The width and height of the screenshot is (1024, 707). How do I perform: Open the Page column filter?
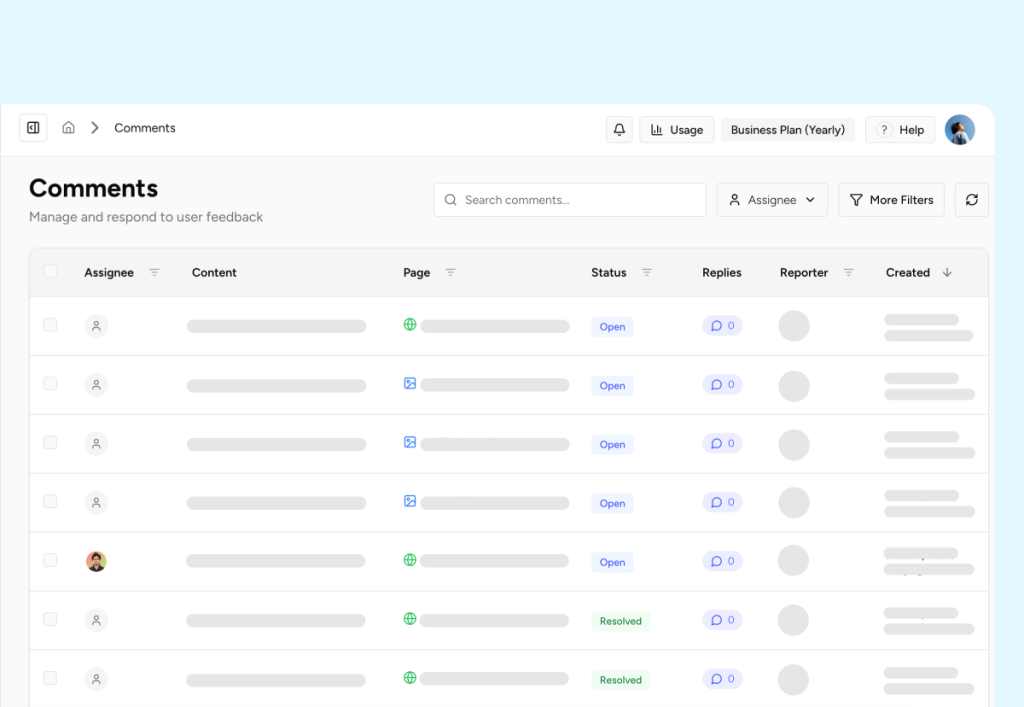[x=450, y=272]
